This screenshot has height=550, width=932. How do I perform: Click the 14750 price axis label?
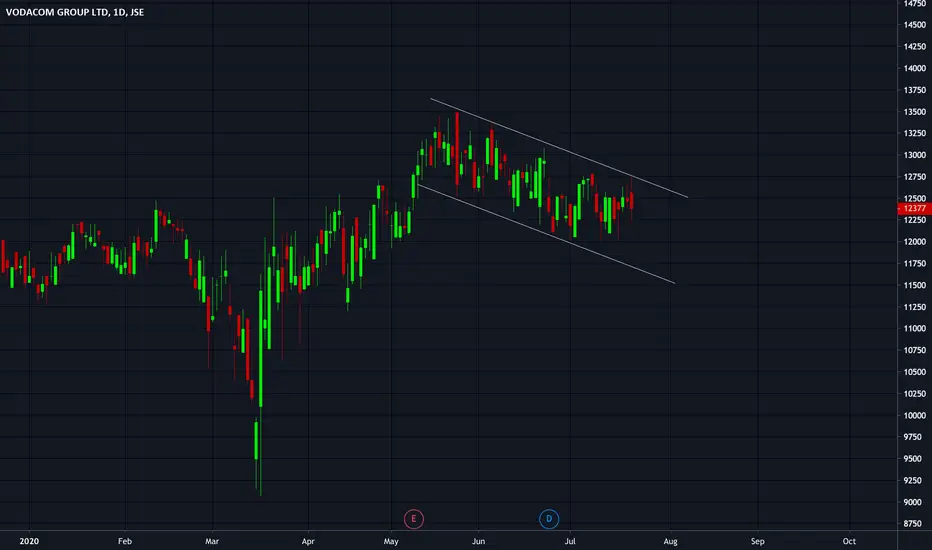click(915, 4)
